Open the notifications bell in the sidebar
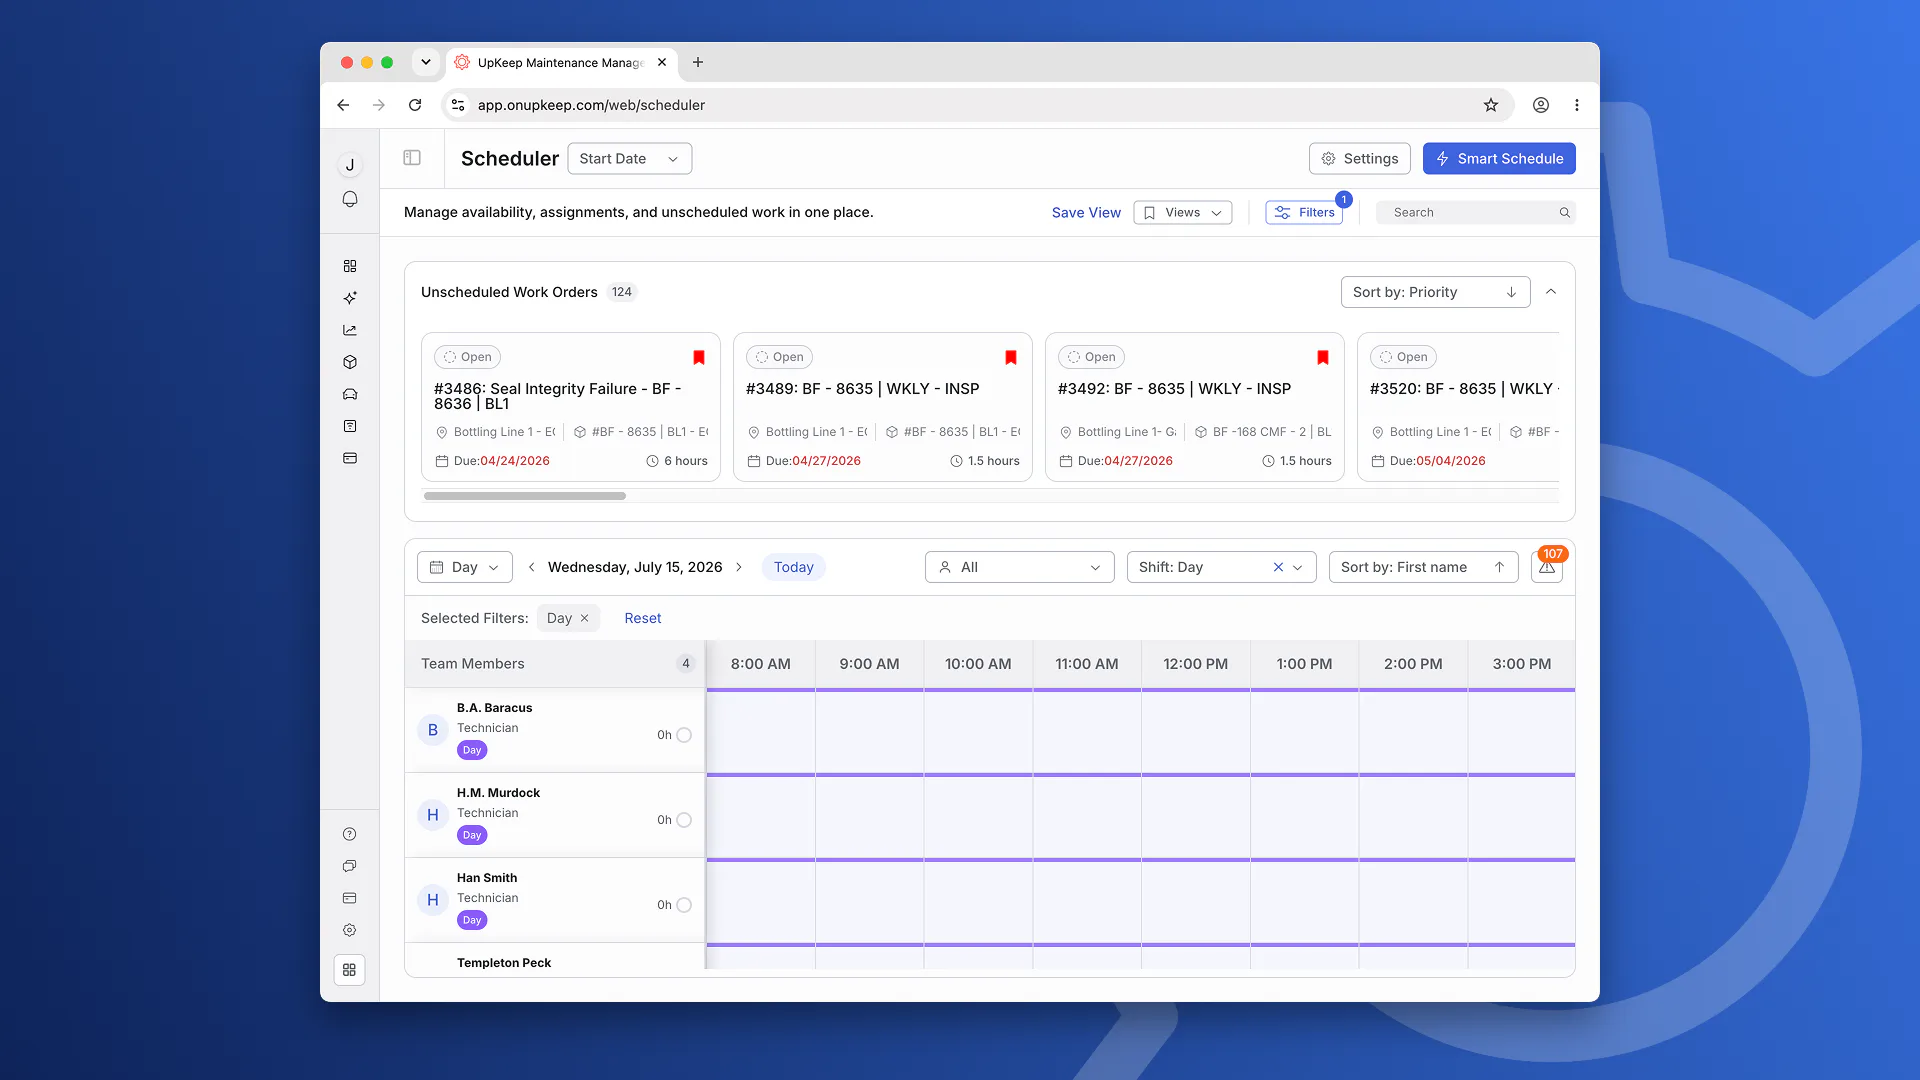1920x1080 pixels. pyautogui.click(x=350, y=199)
